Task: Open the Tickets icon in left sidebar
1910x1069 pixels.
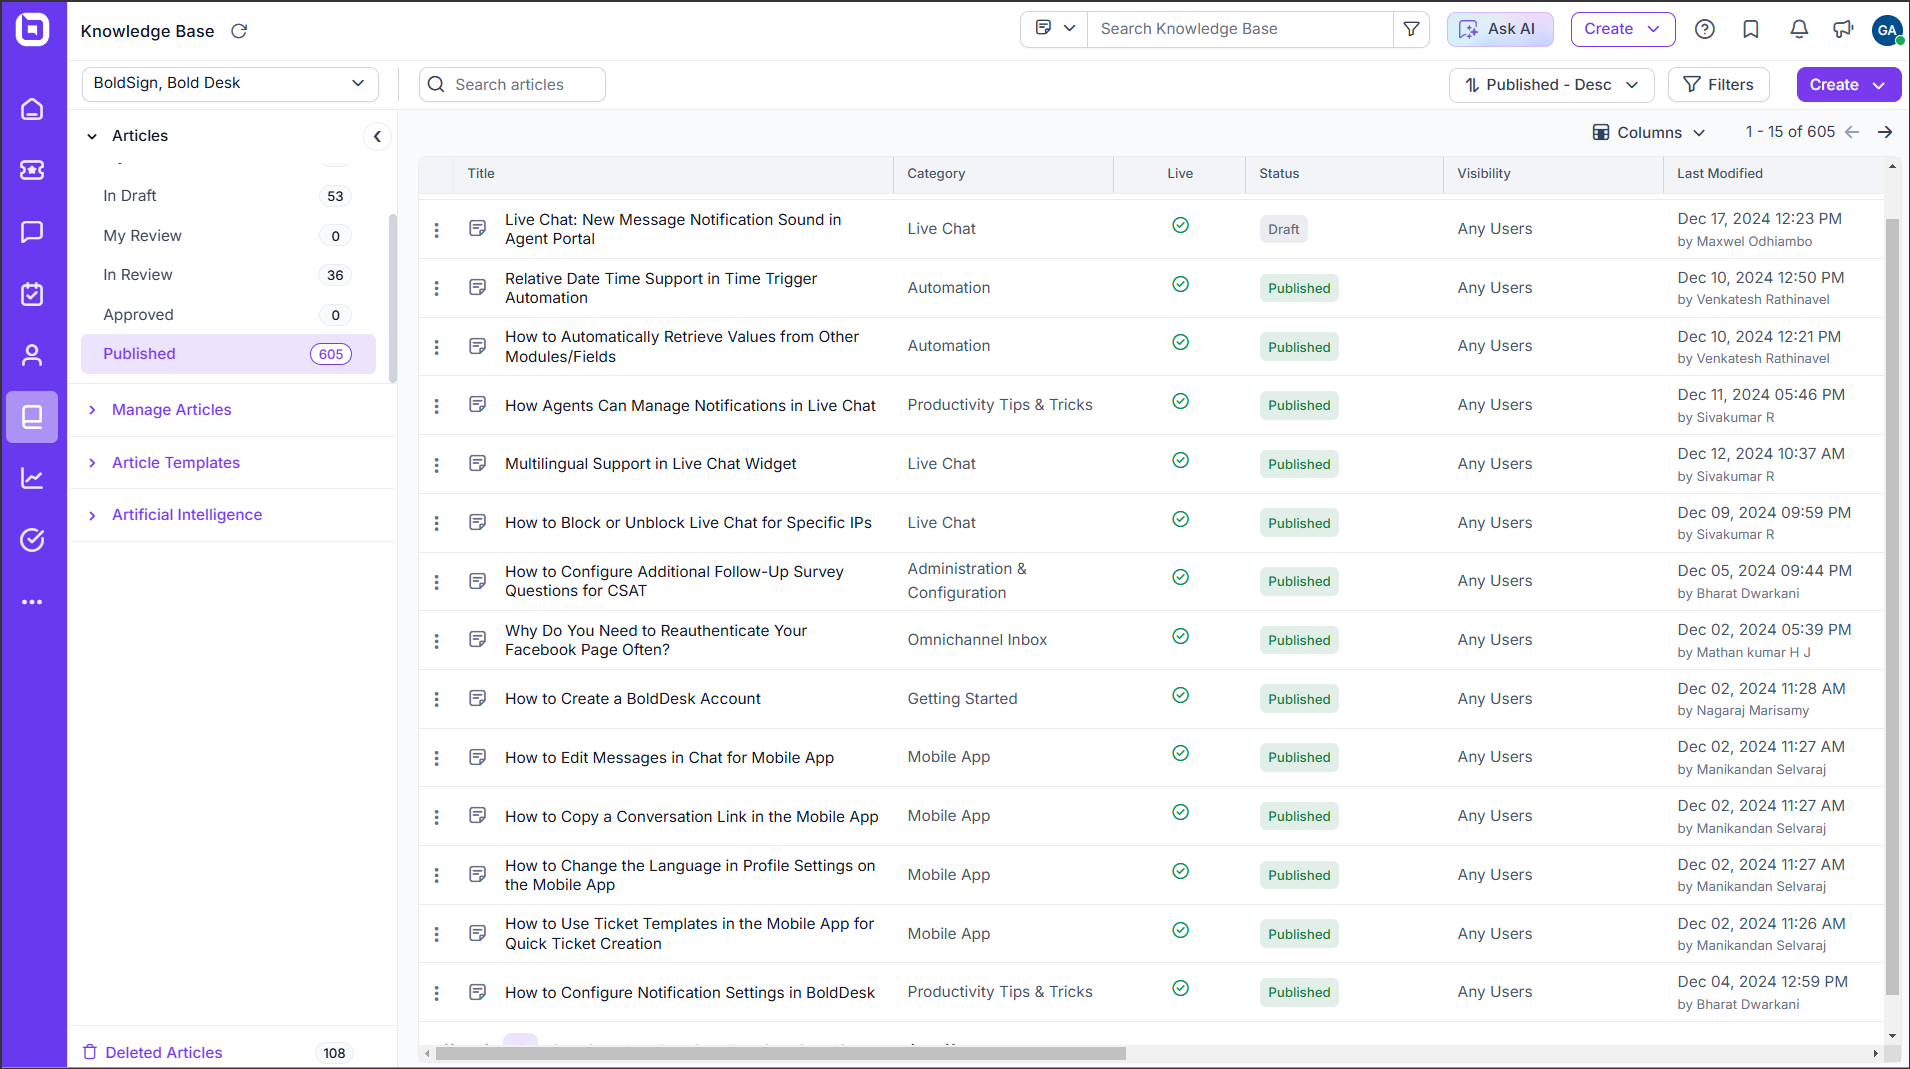Action: click(x=32, y=170)
